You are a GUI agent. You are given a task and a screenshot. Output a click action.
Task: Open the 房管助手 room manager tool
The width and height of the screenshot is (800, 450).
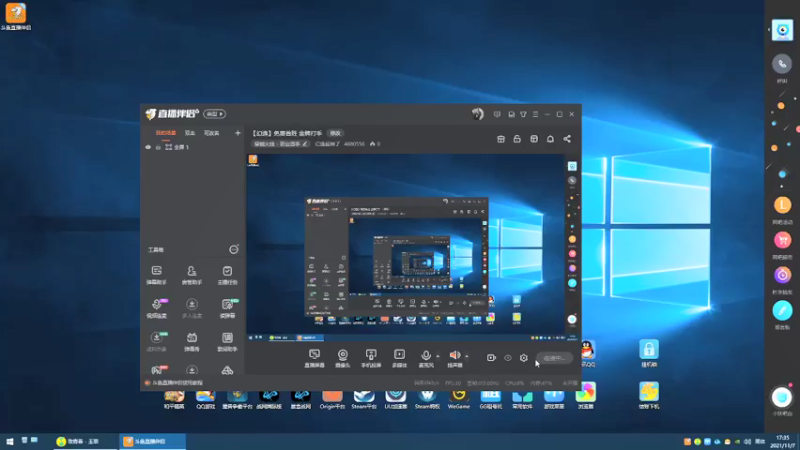(x=191, y=275)
